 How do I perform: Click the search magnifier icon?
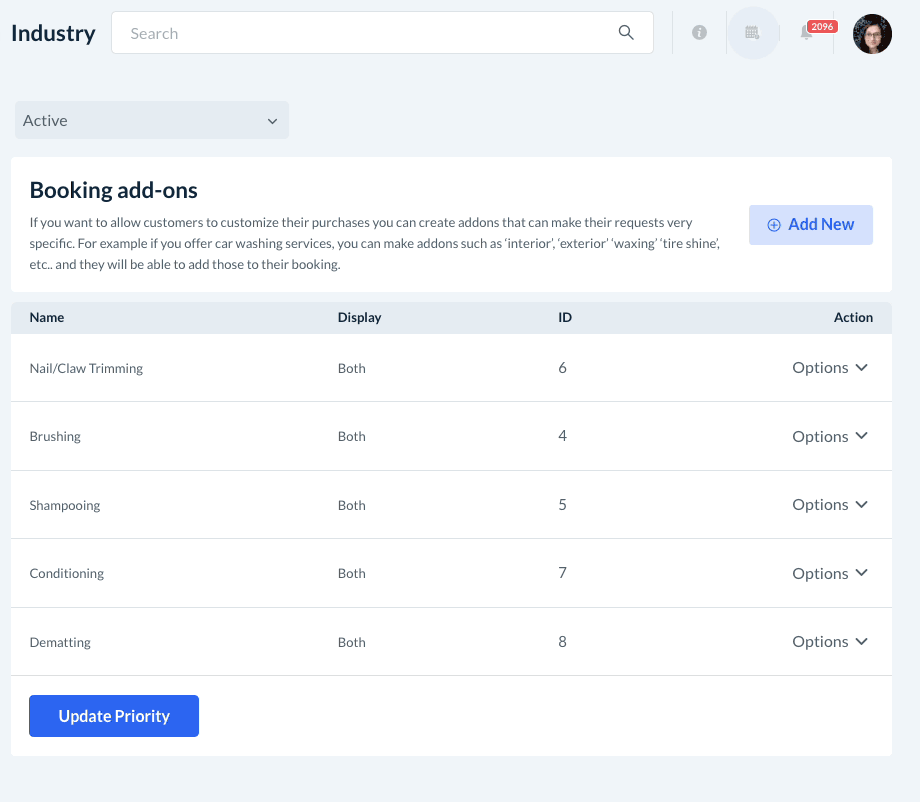point(626,33)
